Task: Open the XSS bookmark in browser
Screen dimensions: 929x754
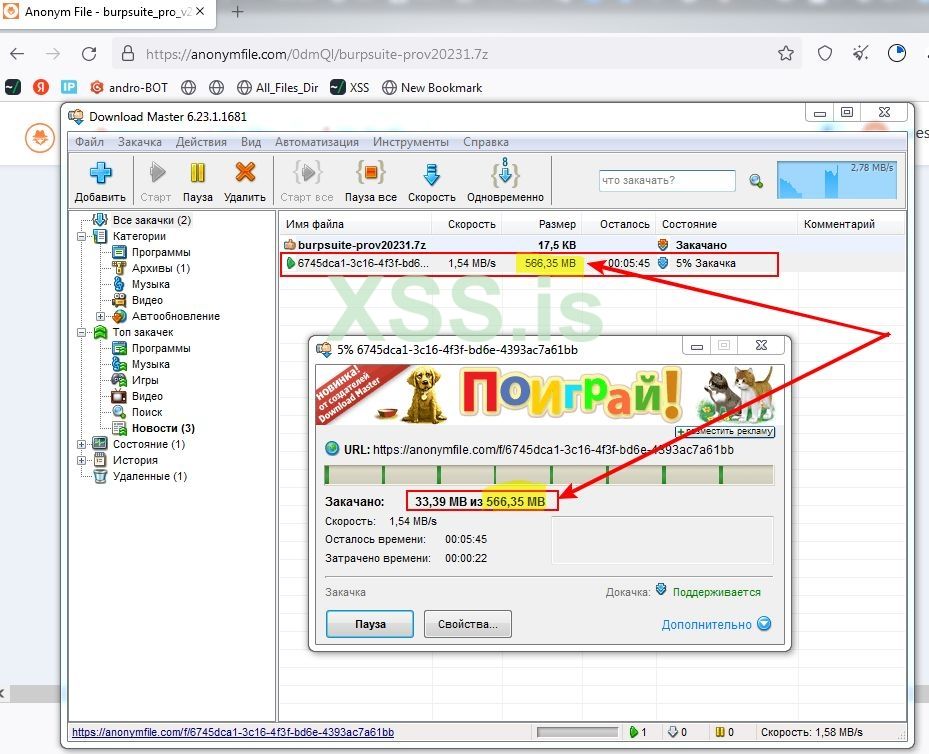Action: pos(350,88)
